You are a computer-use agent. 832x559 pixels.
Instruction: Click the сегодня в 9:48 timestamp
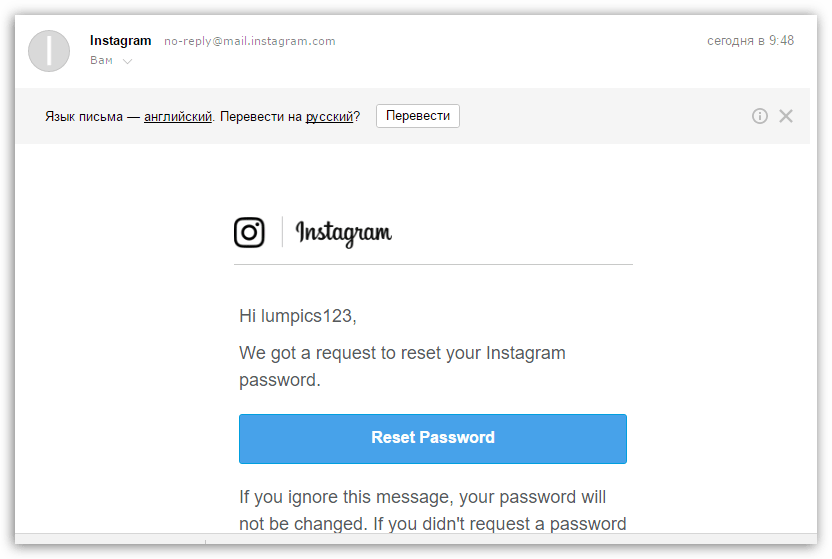coord(750,41)
